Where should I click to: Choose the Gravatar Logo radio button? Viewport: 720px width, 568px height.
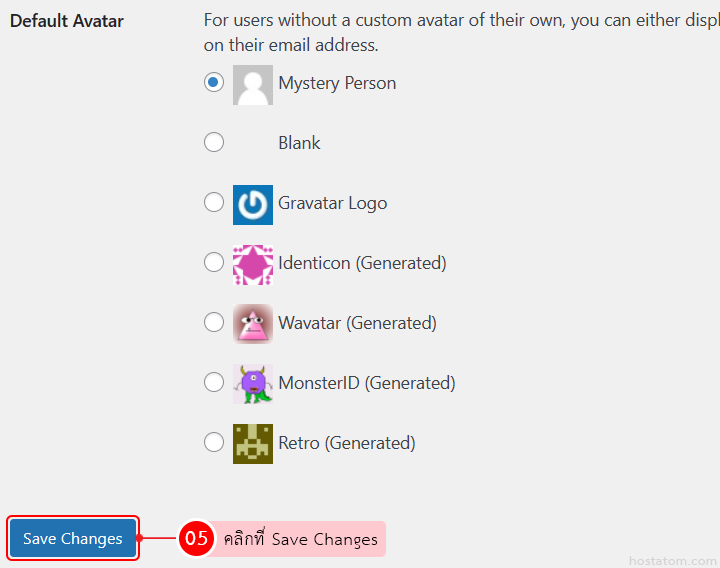point(214,203)
